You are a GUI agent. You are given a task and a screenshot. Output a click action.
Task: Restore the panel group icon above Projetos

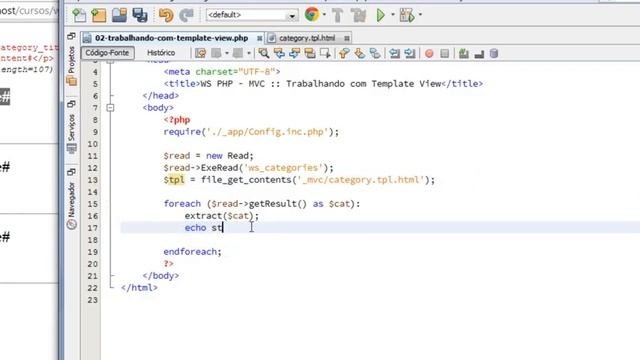pos(71,36)
